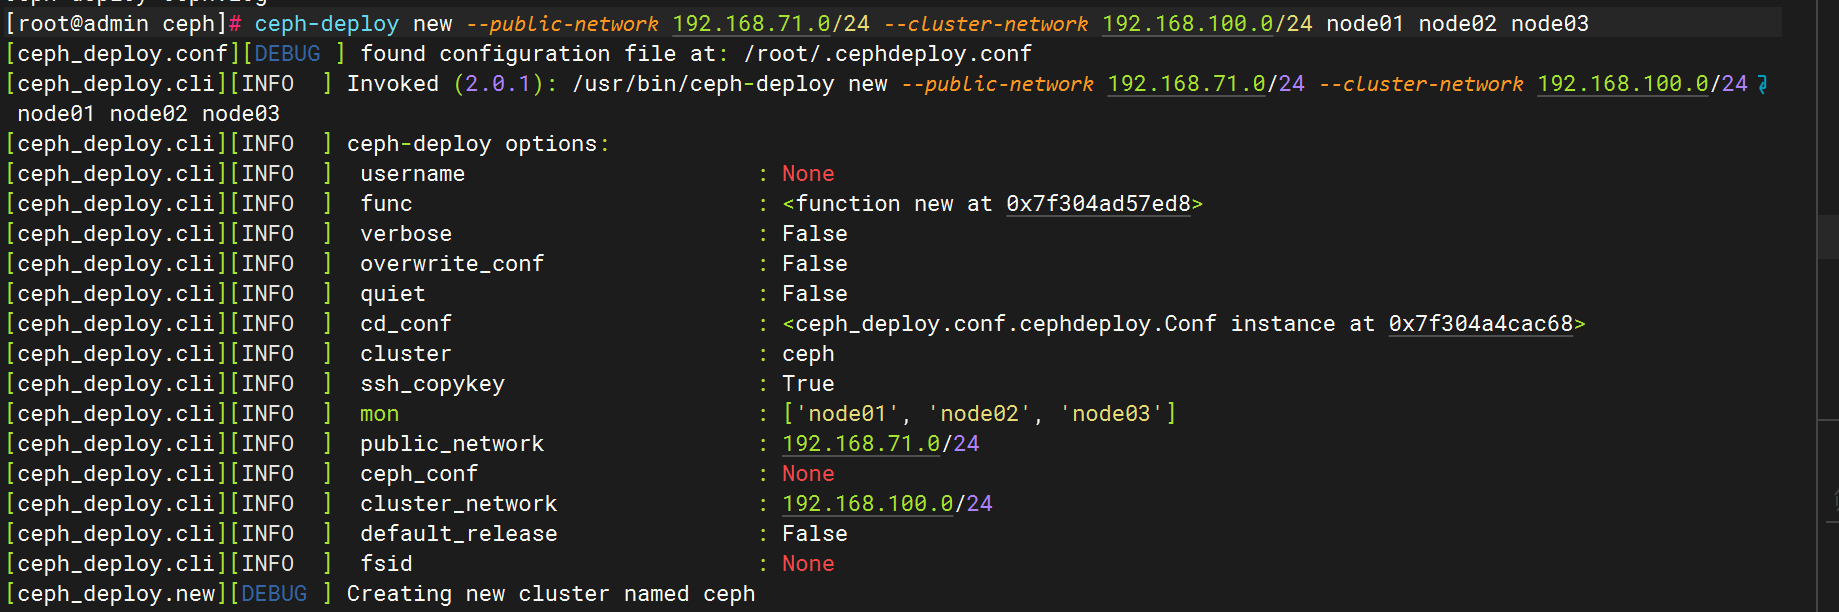Click '/usr/bin/ceph-deploy' on the Invoked line
The image size is (1839, 612).
click(703, 84)
